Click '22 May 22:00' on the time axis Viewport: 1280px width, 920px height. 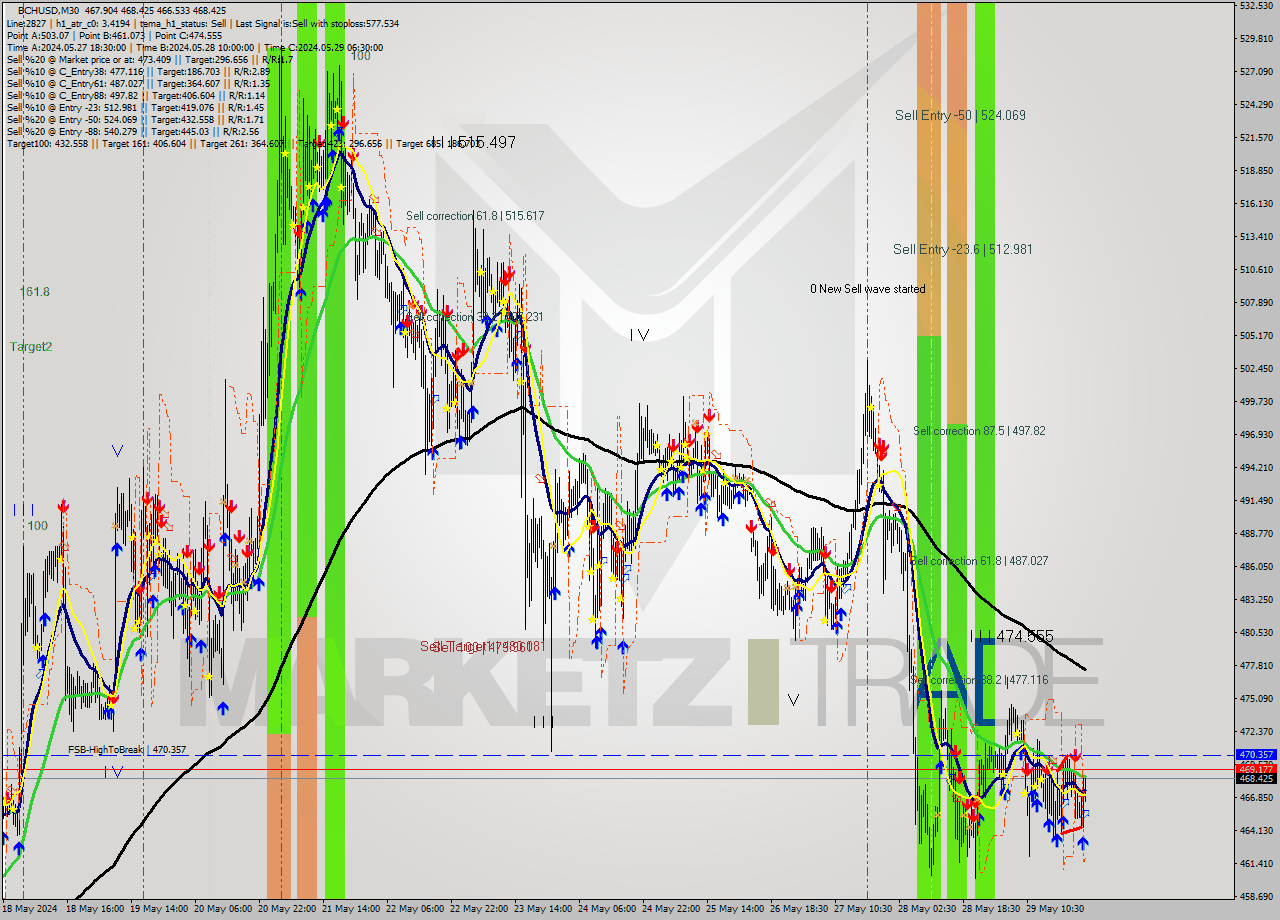(x=479, y=910)
